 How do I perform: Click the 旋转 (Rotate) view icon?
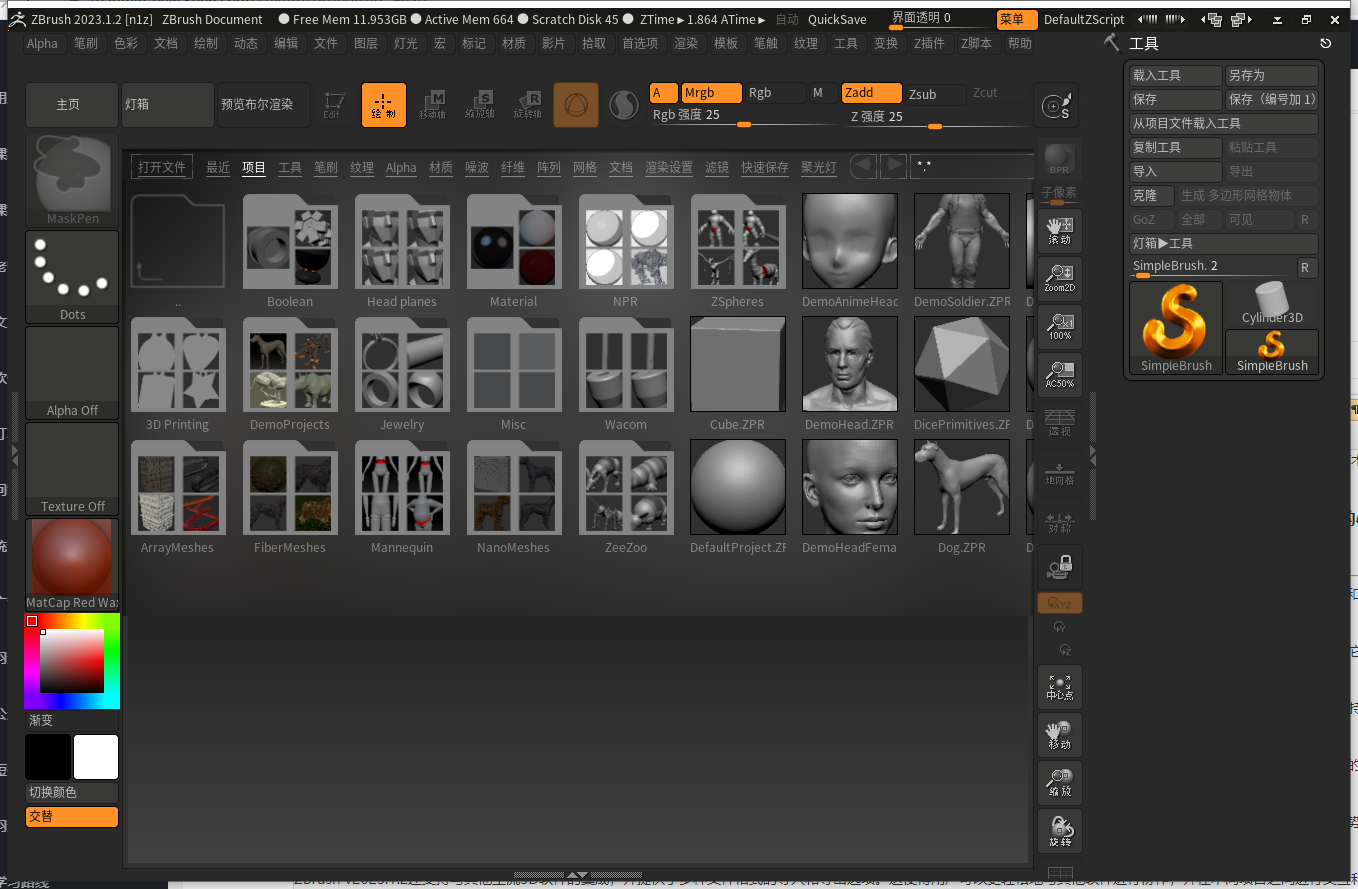[1059, 830]
